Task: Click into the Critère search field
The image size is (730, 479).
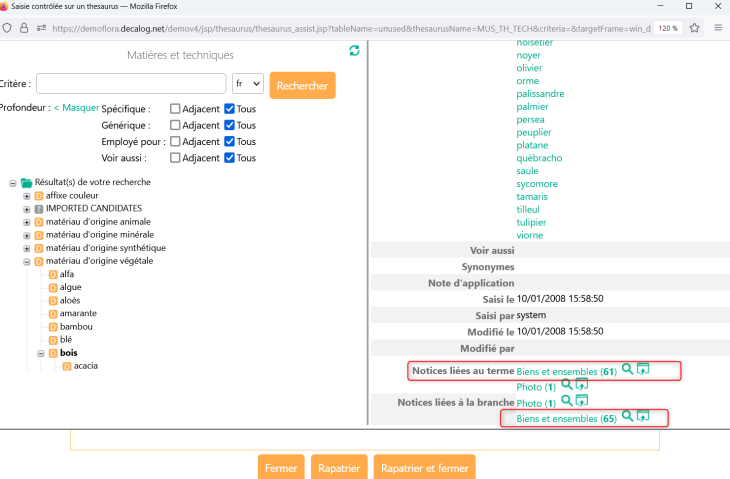Action: pyautogui.click(x=131, y=84)
